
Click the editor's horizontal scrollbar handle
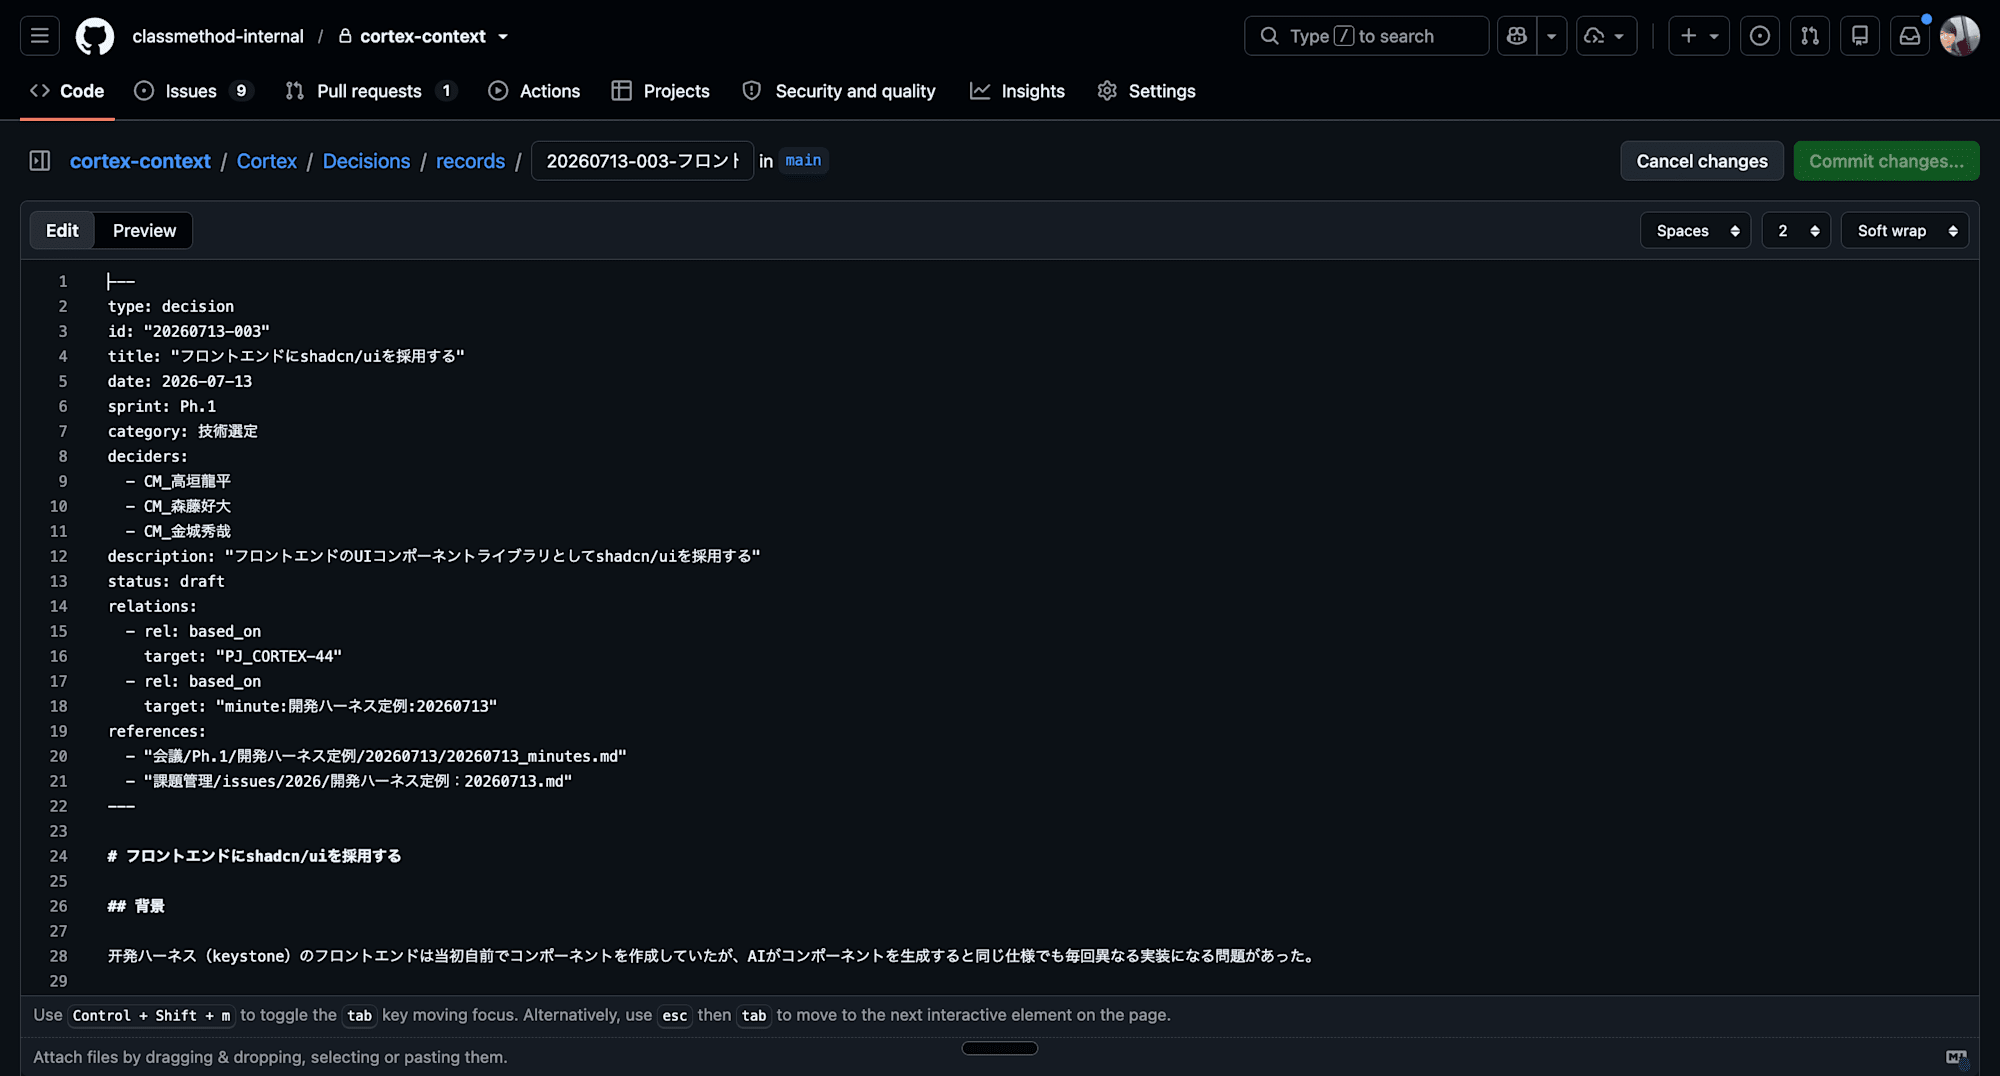pyautogui.click(x=1000, y=1048)
